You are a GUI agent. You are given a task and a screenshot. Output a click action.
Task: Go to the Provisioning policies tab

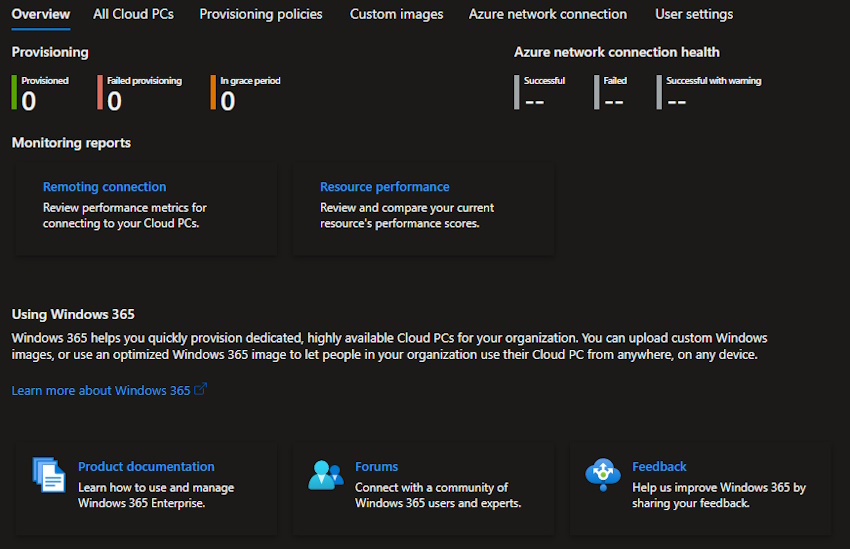[261, 14]
